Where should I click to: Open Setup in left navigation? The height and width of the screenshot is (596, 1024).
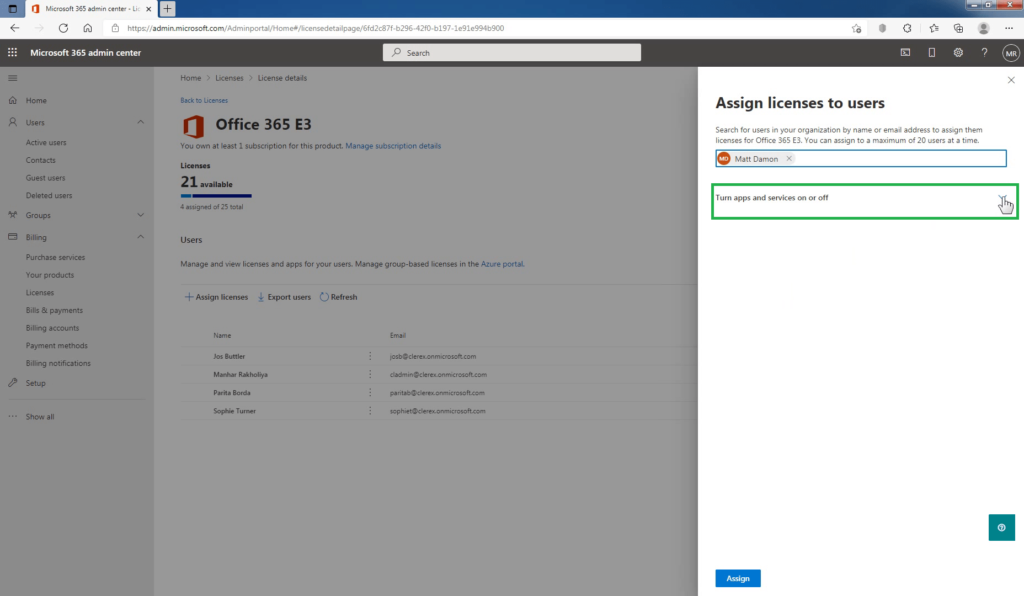click(35, 383)
